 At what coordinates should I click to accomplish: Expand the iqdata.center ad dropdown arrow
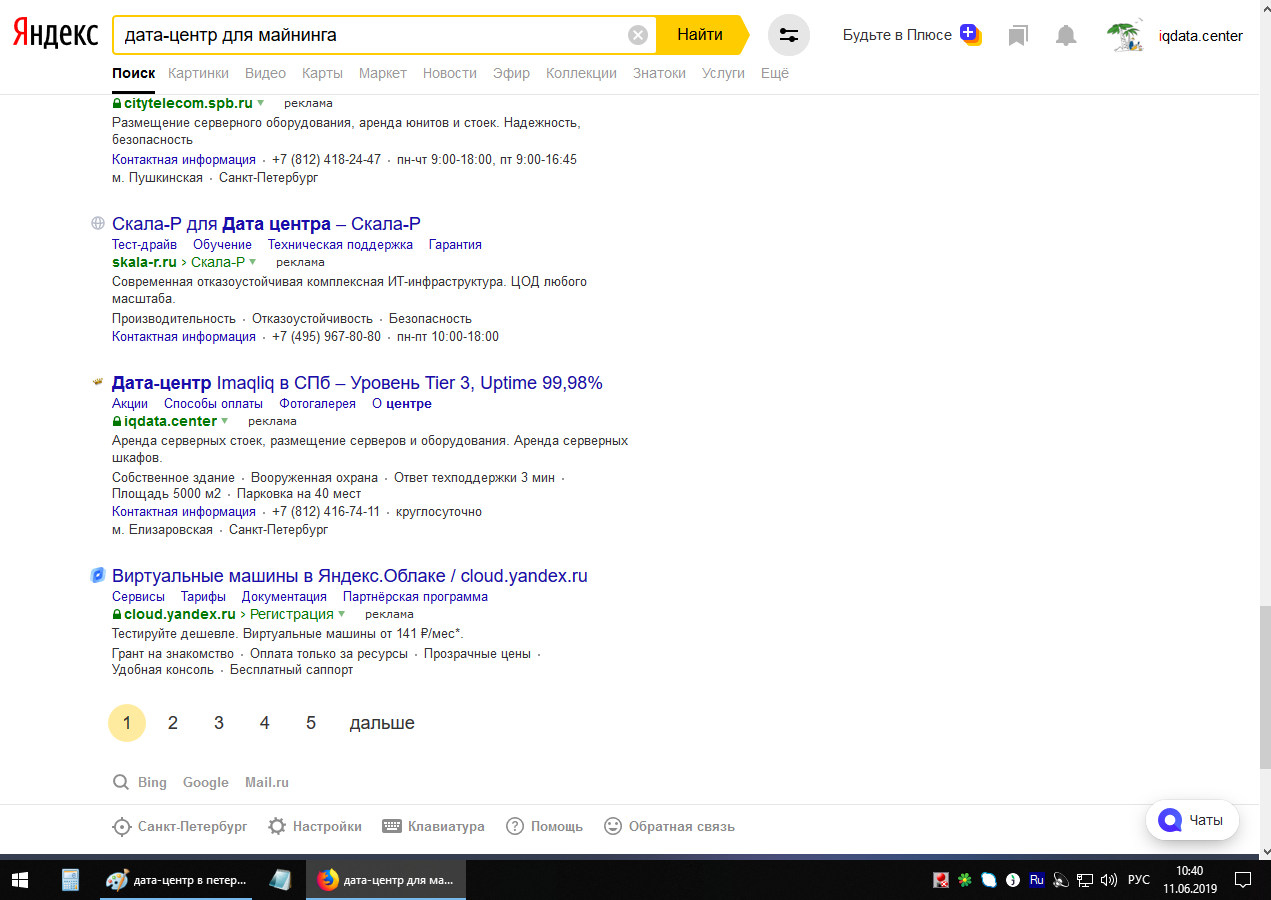[x=225, y=421]
